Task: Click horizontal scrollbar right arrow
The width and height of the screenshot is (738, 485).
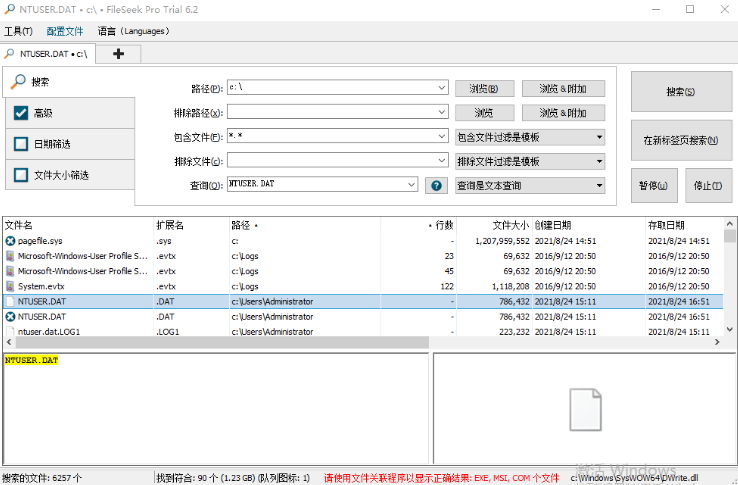Action: coord(717,342)
